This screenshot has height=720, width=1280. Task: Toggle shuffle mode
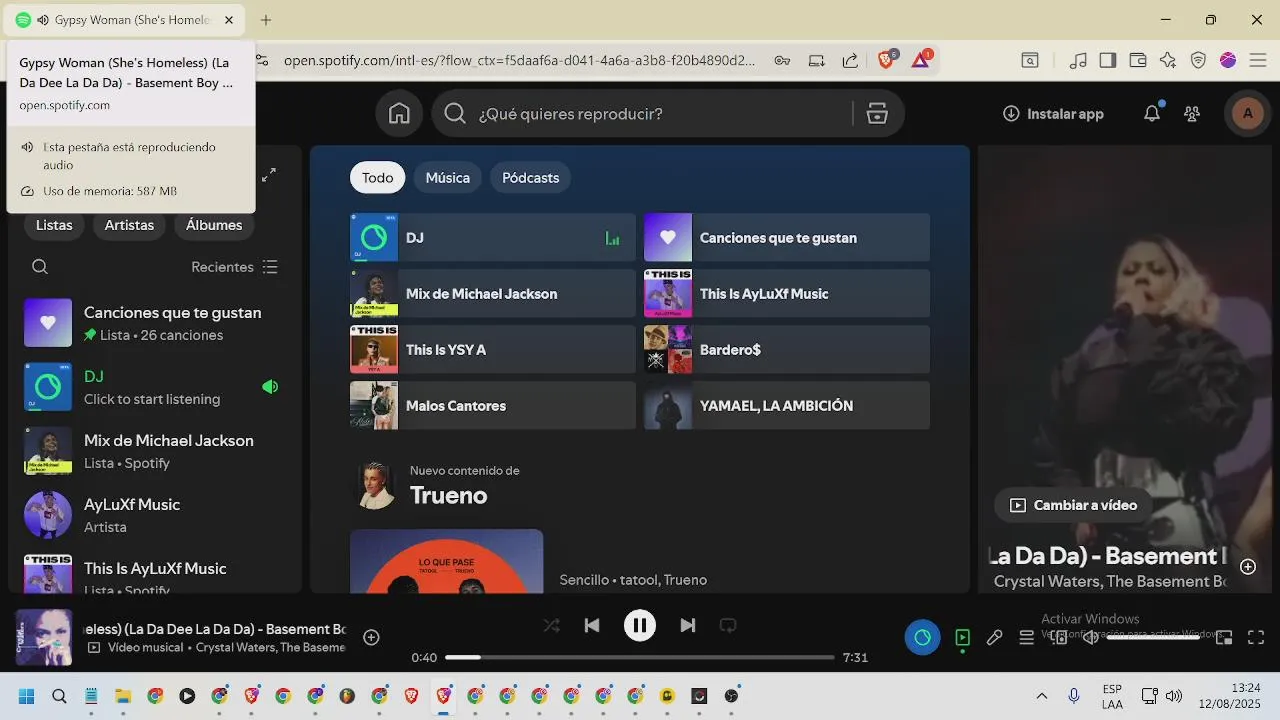point(551,626)
